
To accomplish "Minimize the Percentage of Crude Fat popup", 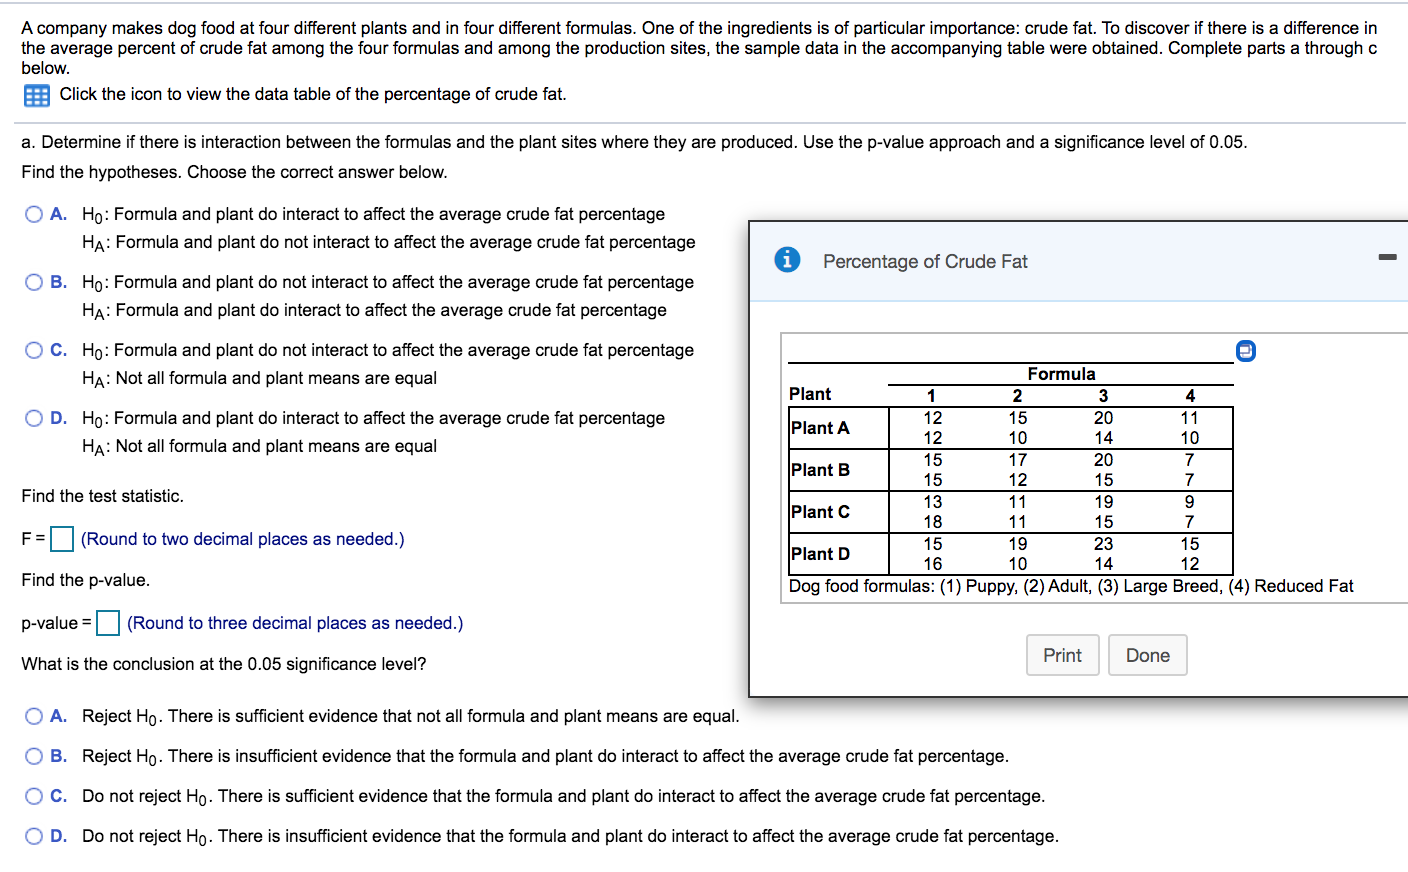I will pos(1387,257).
